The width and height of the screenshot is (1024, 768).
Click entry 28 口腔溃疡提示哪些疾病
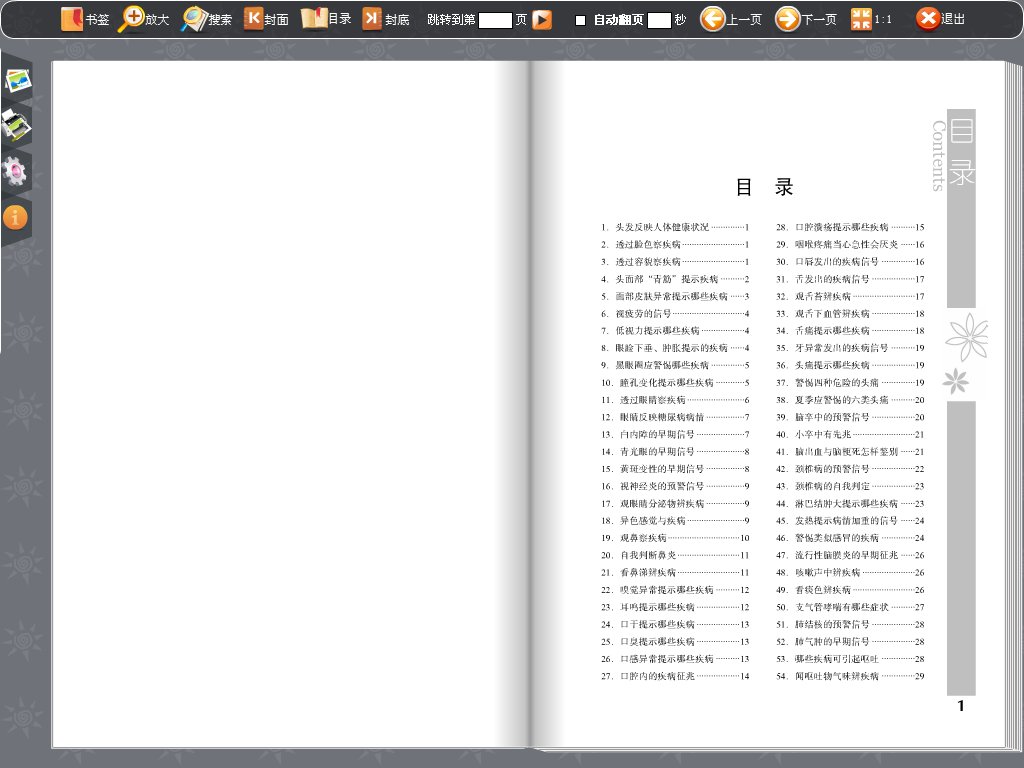click(x=850, y=227)
